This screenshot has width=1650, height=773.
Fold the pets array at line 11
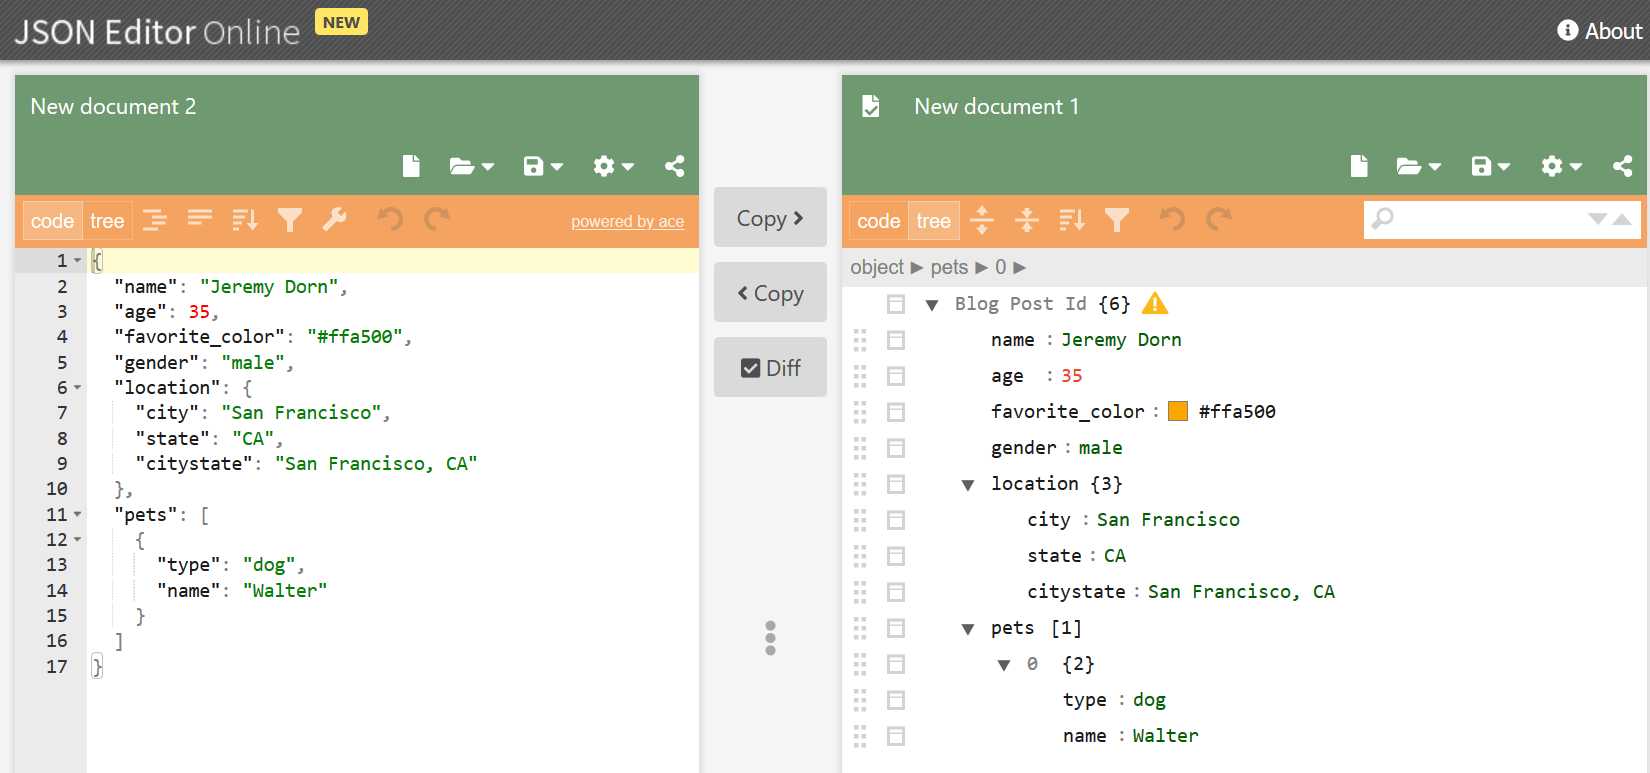click(x=78, y=514)
